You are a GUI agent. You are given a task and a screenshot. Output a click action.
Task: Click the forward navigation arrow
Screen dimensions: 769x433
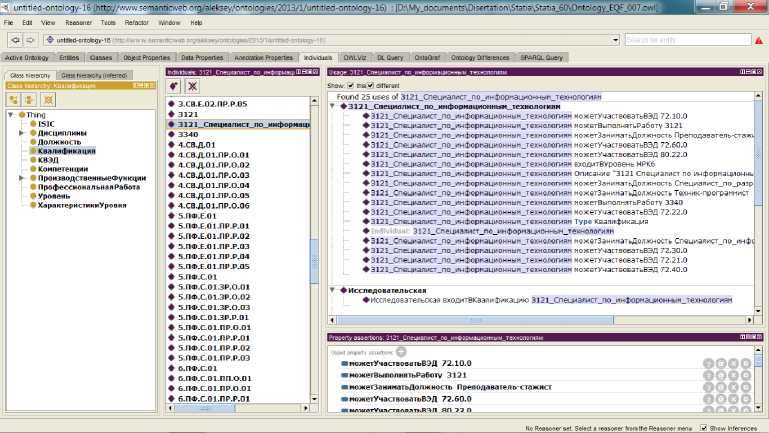pyautogui.click(x=30, y=40)
